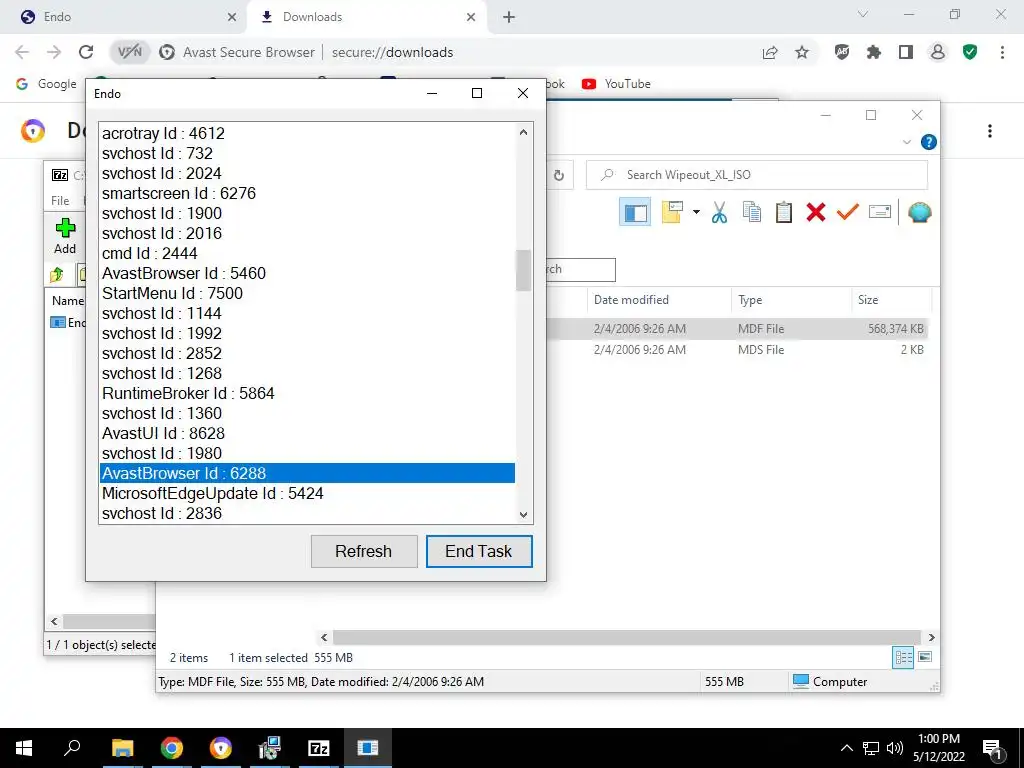This screenshot has width=1024, height=768.
Task: Open the profile avatar icon
Action: pos(938,52)
